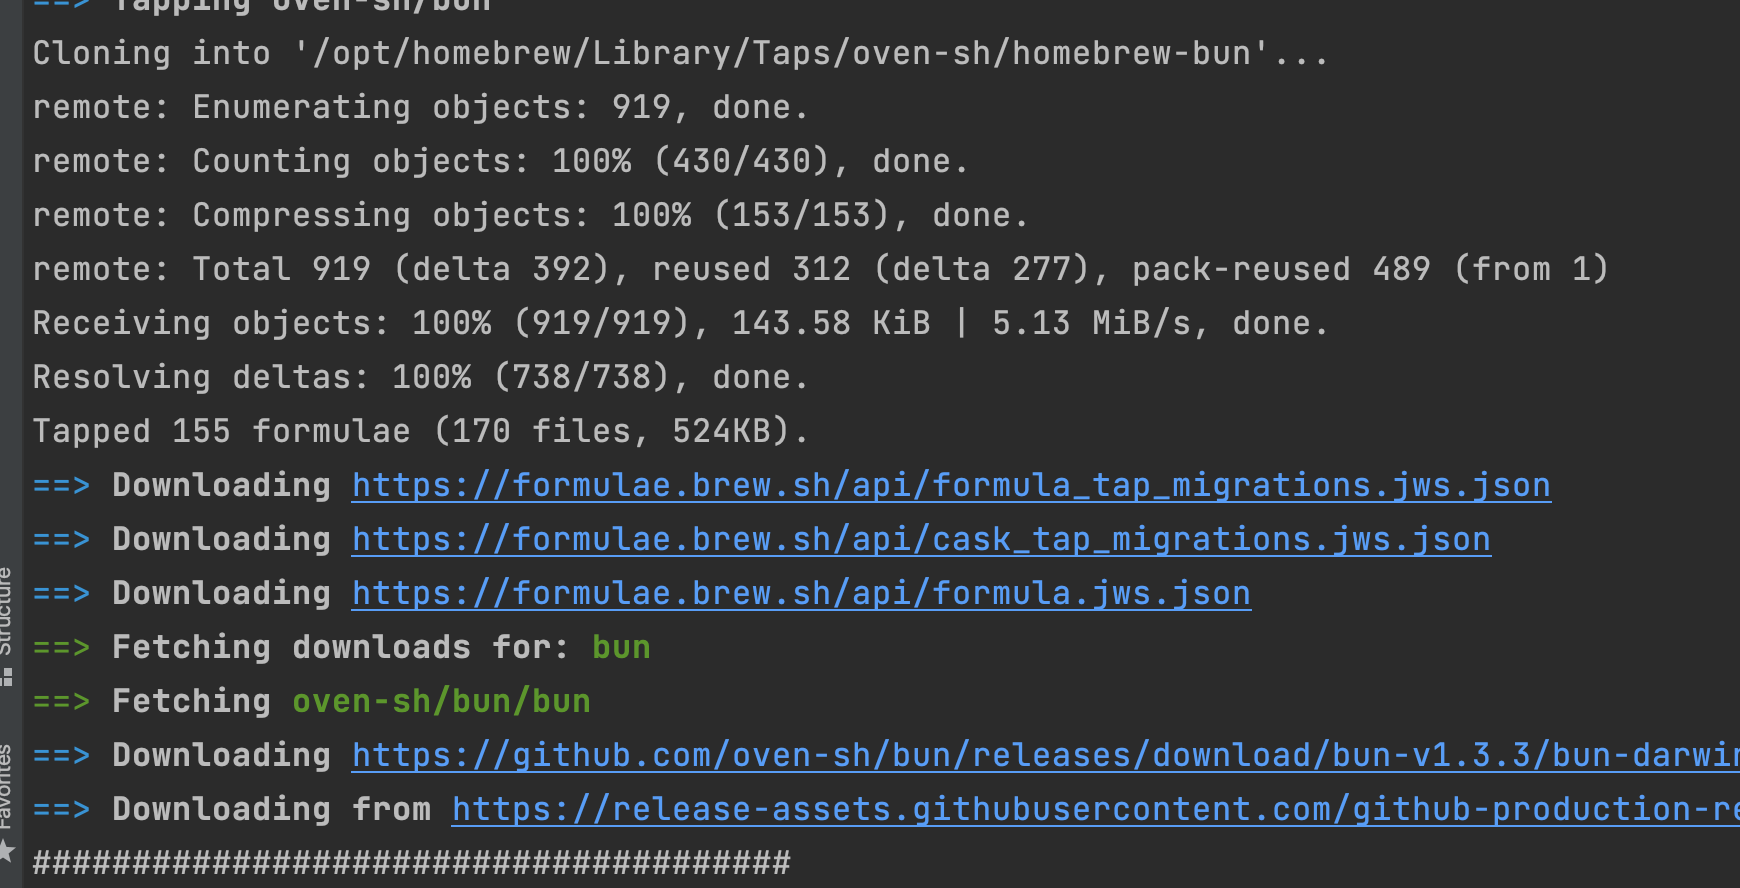Click the 'Receiving objects: 100%' line
Image resolution: width=1740 pixels, height=888 pixels.
click(680, 324)
